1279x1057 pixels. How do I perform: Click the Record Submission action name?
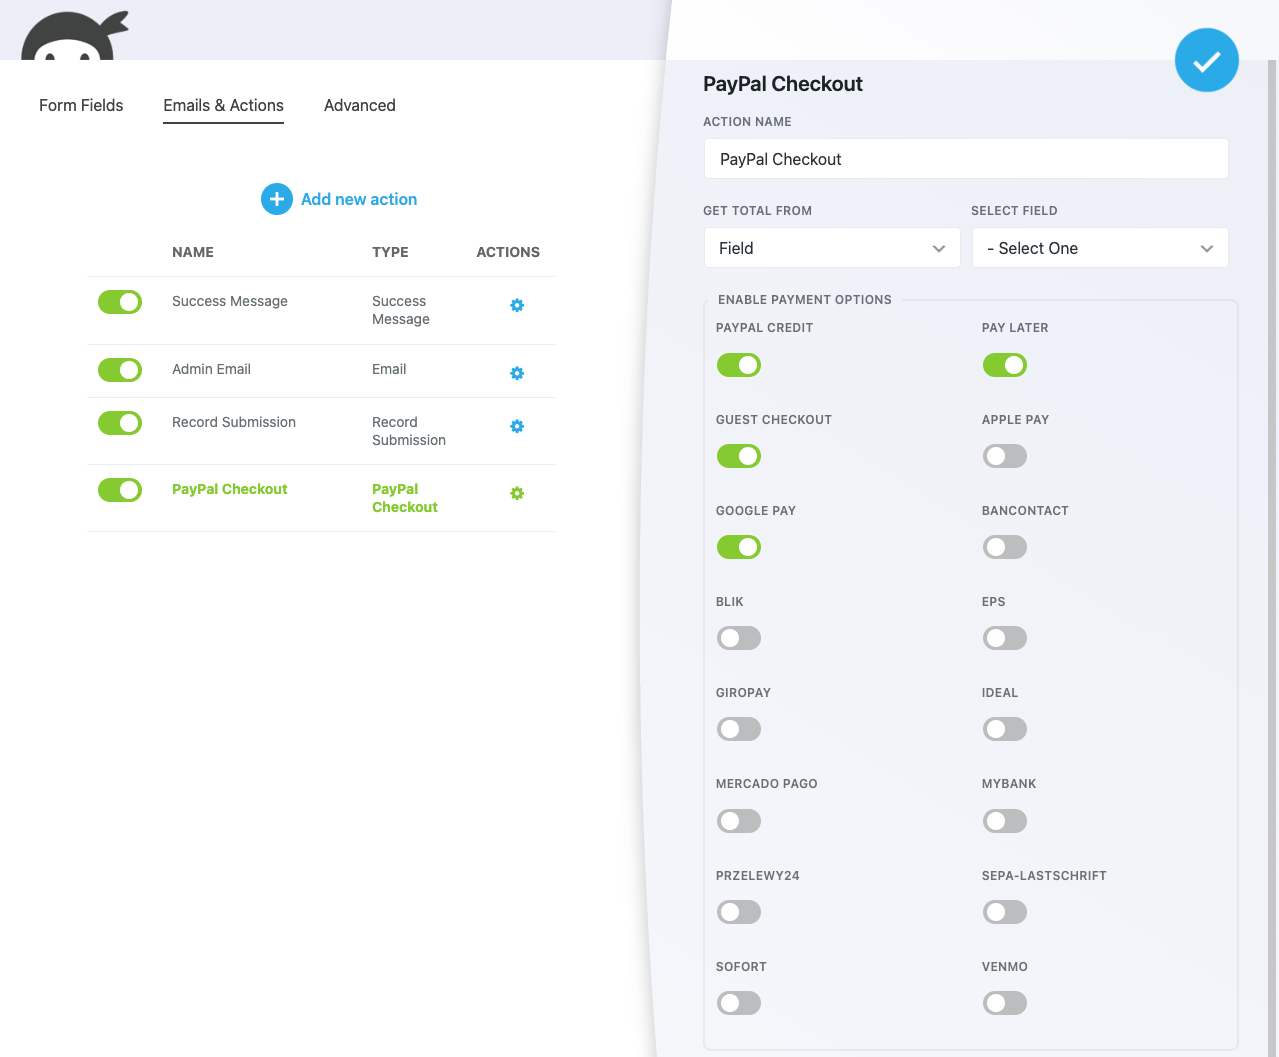click(x=234, y=422)
